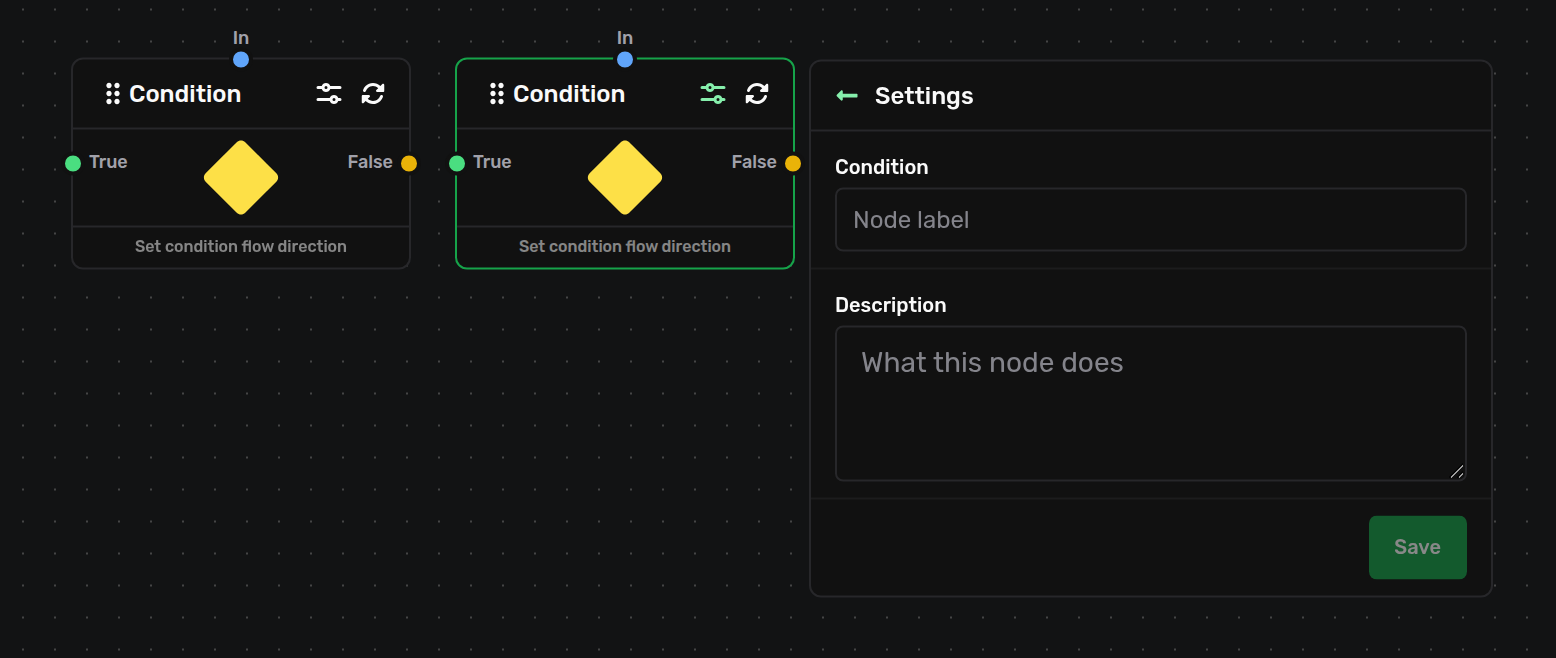Click orange False port on left Condition node

pos(409,163)
